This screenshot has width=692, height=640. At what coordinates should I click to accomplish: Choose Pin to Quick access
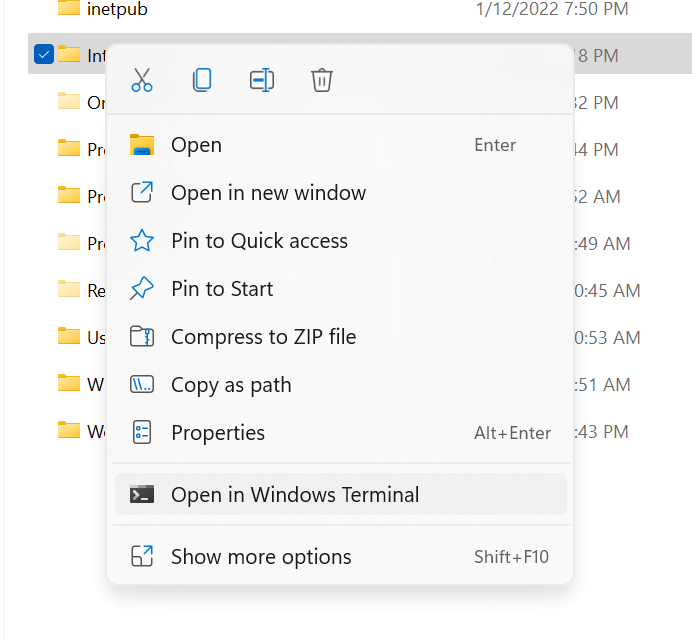pos(340,241)
